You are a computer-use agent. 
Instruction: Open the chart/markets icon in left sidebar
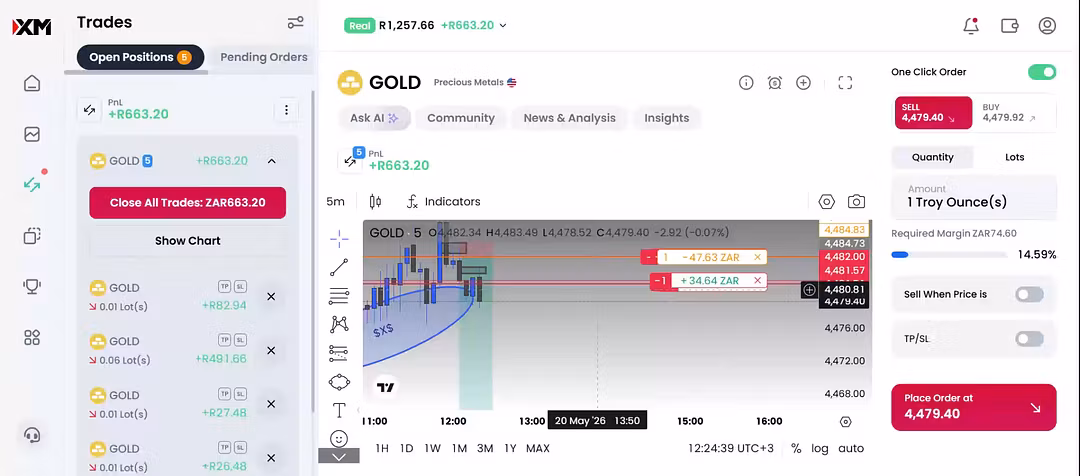point(32,134)
